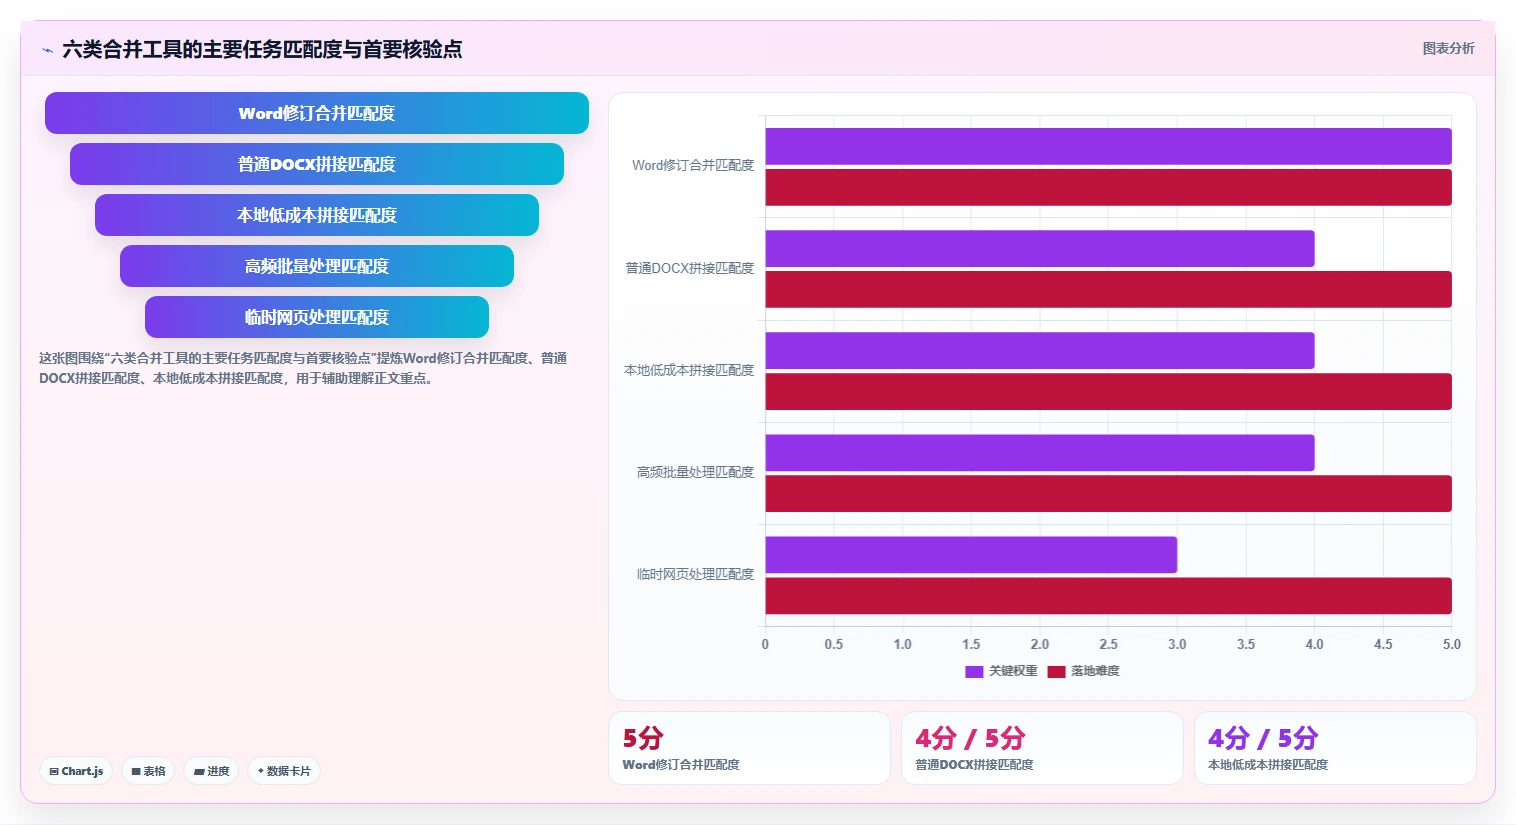Click the red bar for 普通DOCX拼接匹配度
This screenshot has height=825, width=1516.
[x=1108, y=289]
